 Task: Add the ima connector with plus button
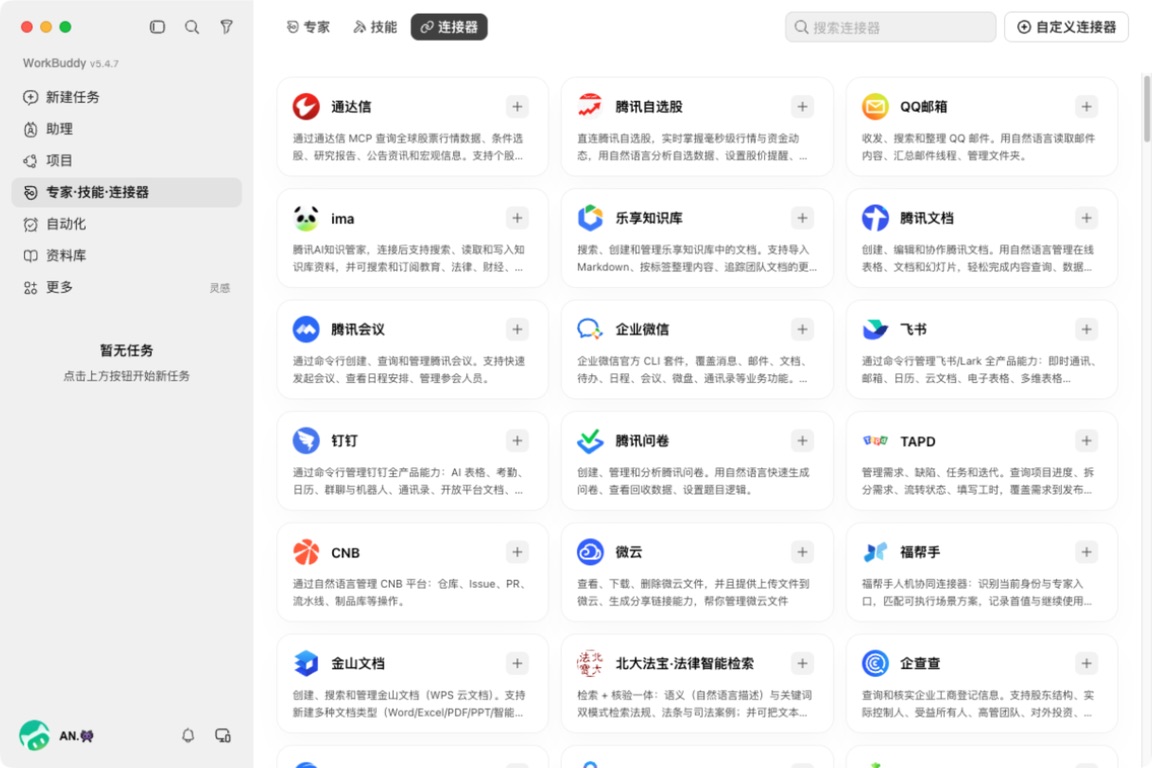[x=517, y=218]
